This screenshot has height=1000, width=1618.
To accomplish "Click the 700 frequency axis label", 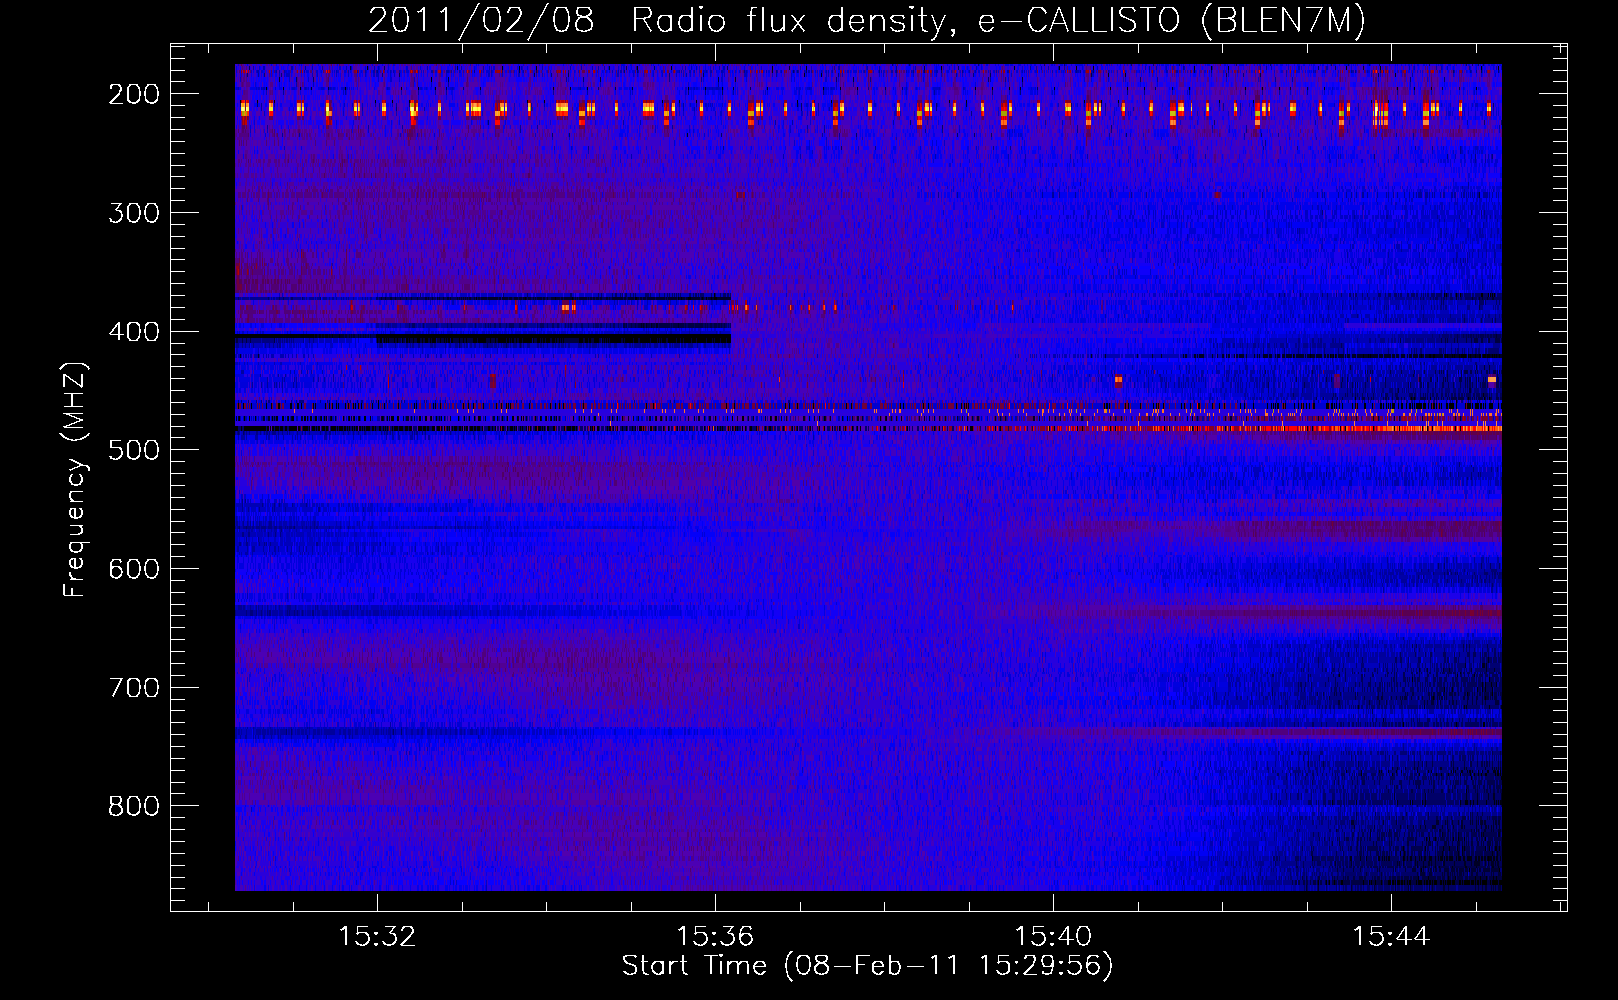I will (133, 688).
